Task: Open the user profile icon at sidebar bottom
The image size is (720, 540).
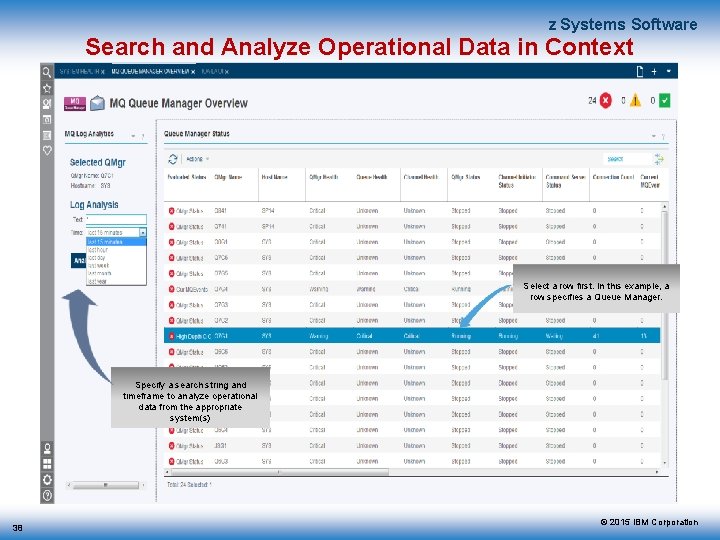Action: pos(47,448)
